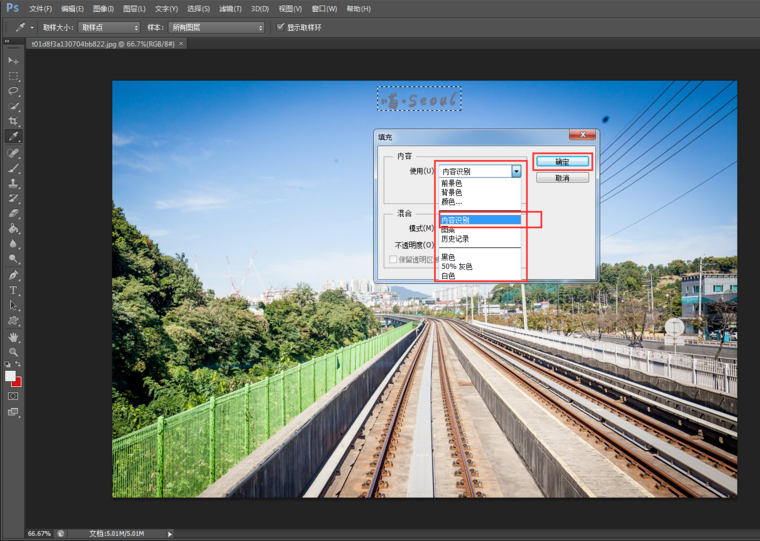The image size is (760, 541).
Task: Cancel the Fill dialog with 取消
Action: [562, 178]
